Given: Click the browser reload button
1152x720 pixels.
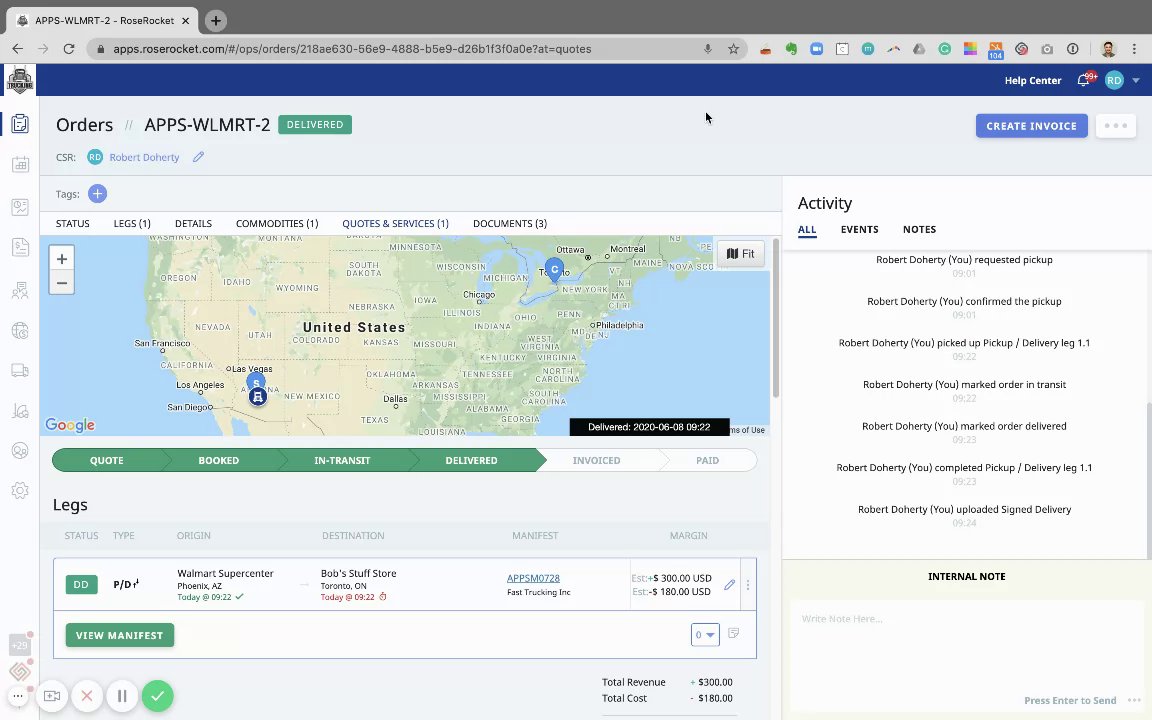Looking at the screenshot, I should [69, 49].
